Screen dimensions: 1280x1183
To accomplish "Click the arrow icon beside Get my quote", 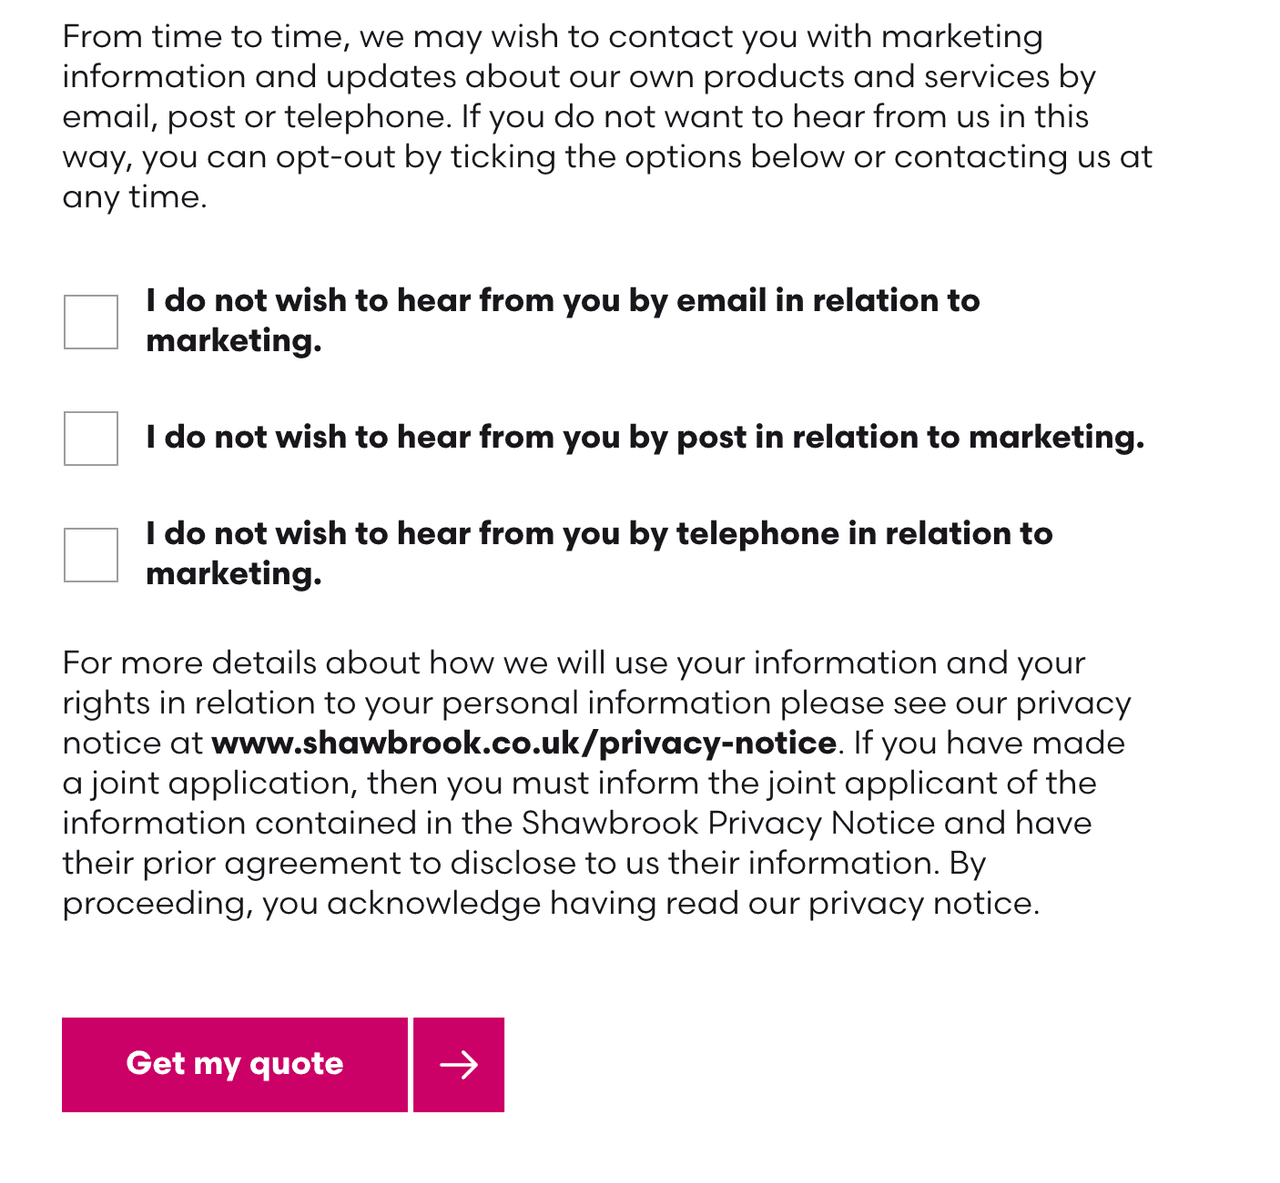I will tap(459, 1065).
